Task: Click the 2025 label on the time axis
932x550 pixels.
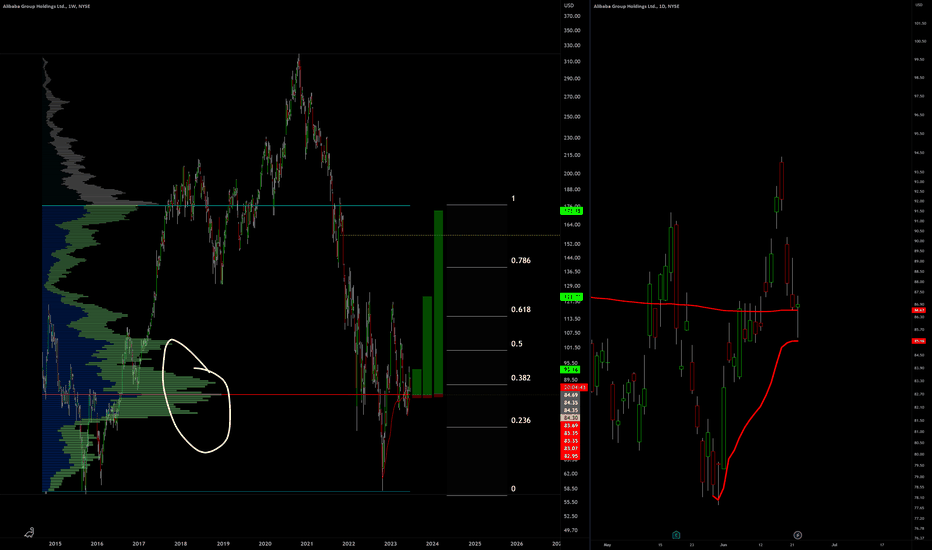Action: click(475, 543)
